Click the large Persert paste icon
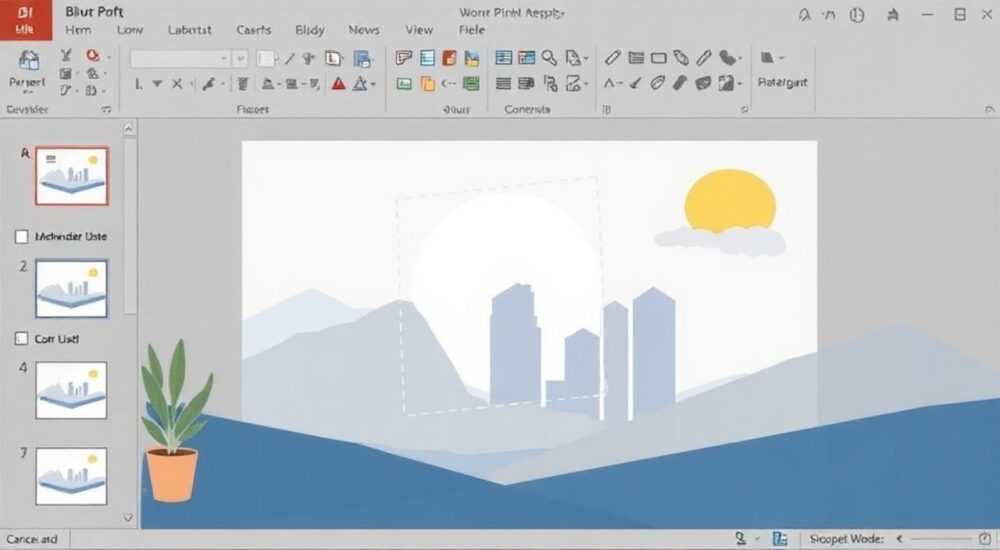The height and width of the screenshot is (550, 1000). (x=29, y=61)
